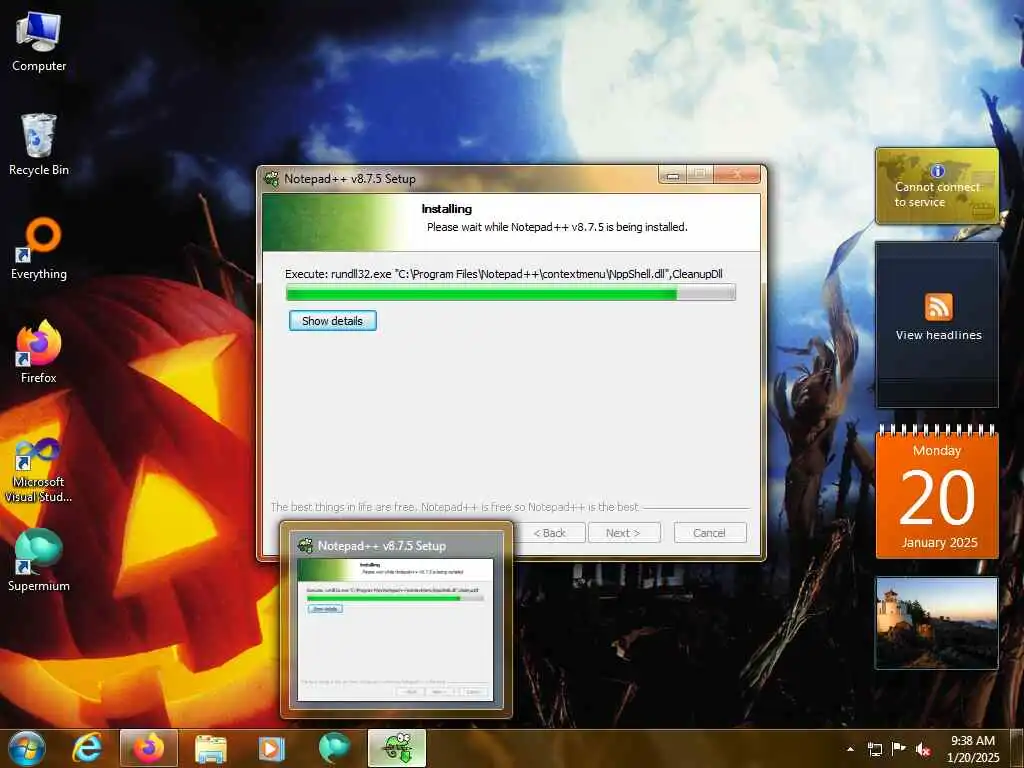Launch Firefox from the desktop shortcut
Screen dimensions: 1024x768
[39, 352]
